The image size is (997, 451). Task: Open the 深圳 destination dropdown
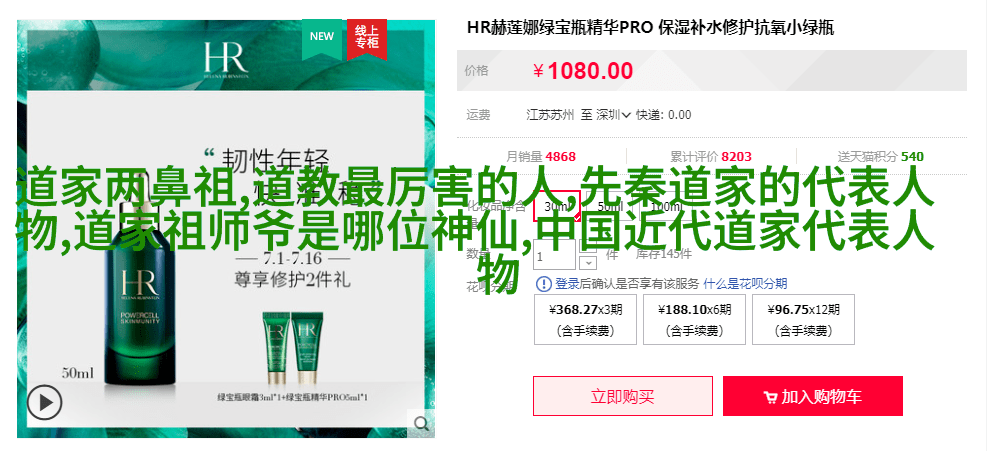pos(613,115)
